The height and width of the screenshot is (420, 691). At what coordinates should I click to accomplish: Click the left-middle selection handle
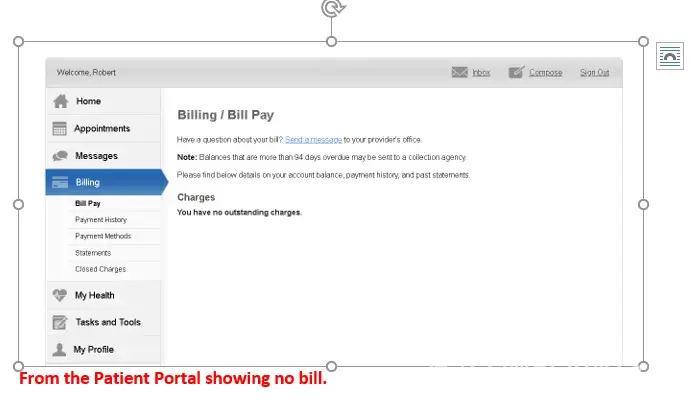(19, 204)
